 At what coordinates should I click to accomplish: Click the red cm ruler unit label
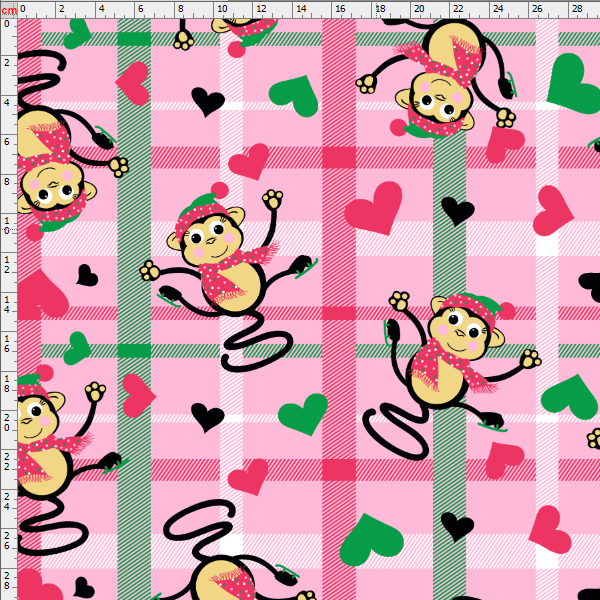coord(8,10)
